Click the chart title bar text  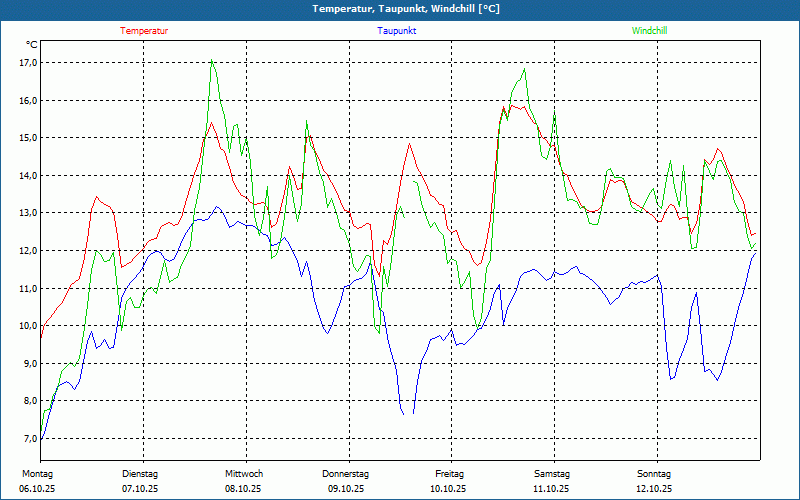(x=406, y=9)
